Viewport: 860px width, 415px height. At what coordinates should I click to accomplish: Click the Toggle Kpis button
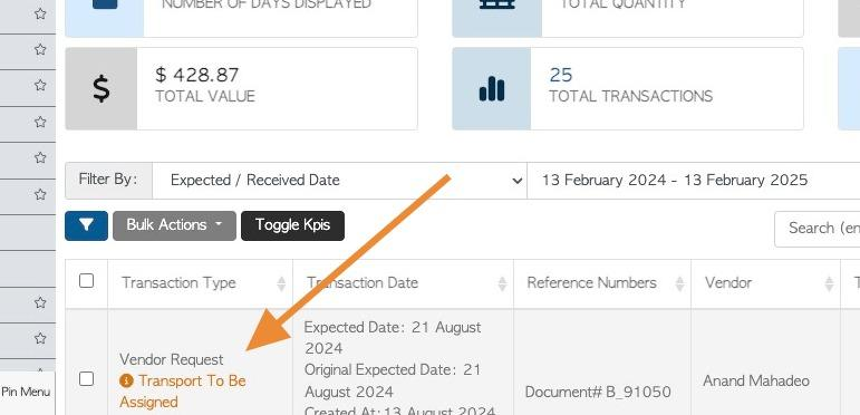coord(293,226)
